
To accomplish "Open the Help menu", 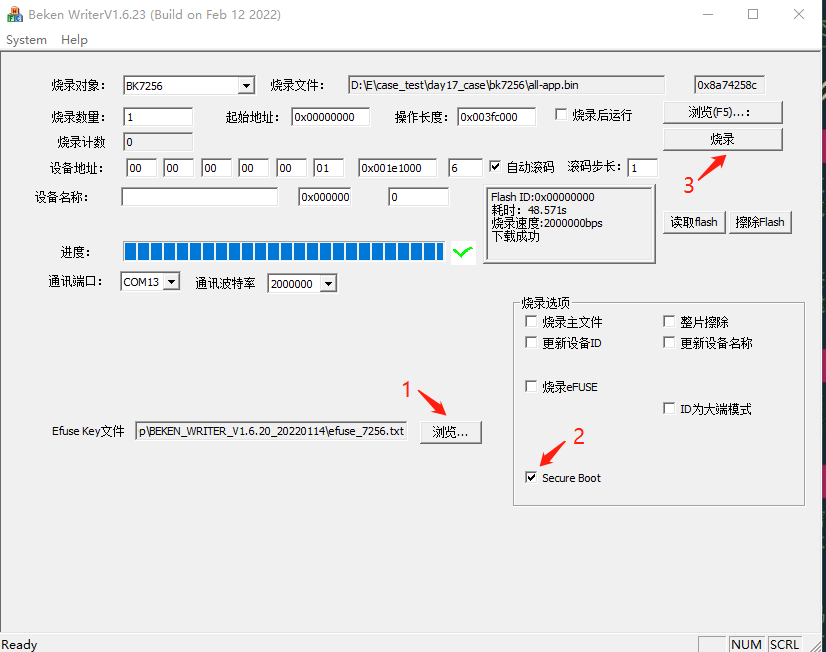I will click(74, 40).
